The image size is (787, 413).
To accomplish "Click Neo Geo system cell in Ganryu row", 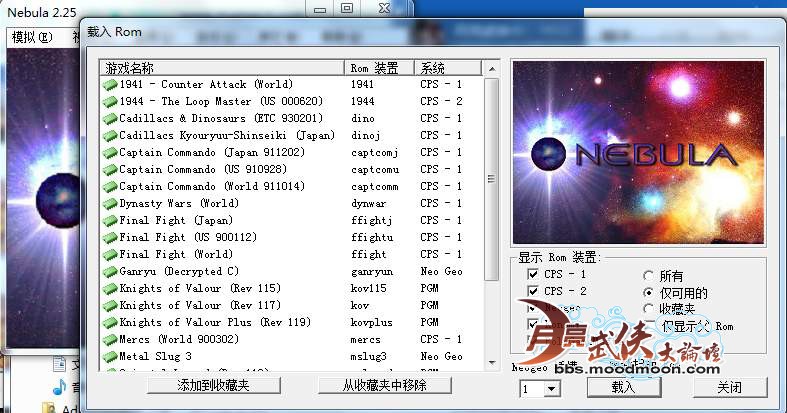I will [442, 271].
